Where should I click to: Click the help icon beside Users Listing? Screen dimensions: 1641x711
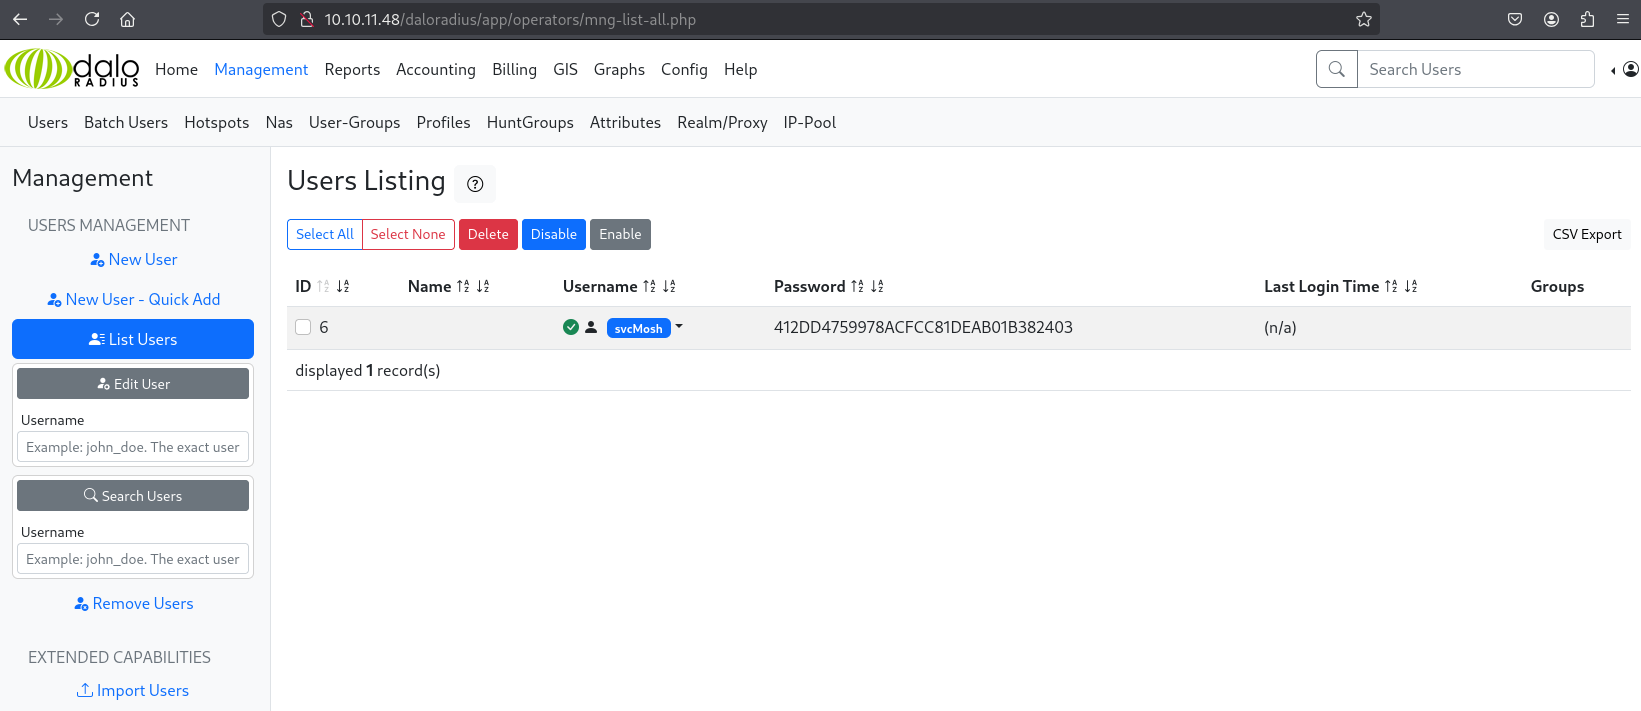[x=475, y=184]
